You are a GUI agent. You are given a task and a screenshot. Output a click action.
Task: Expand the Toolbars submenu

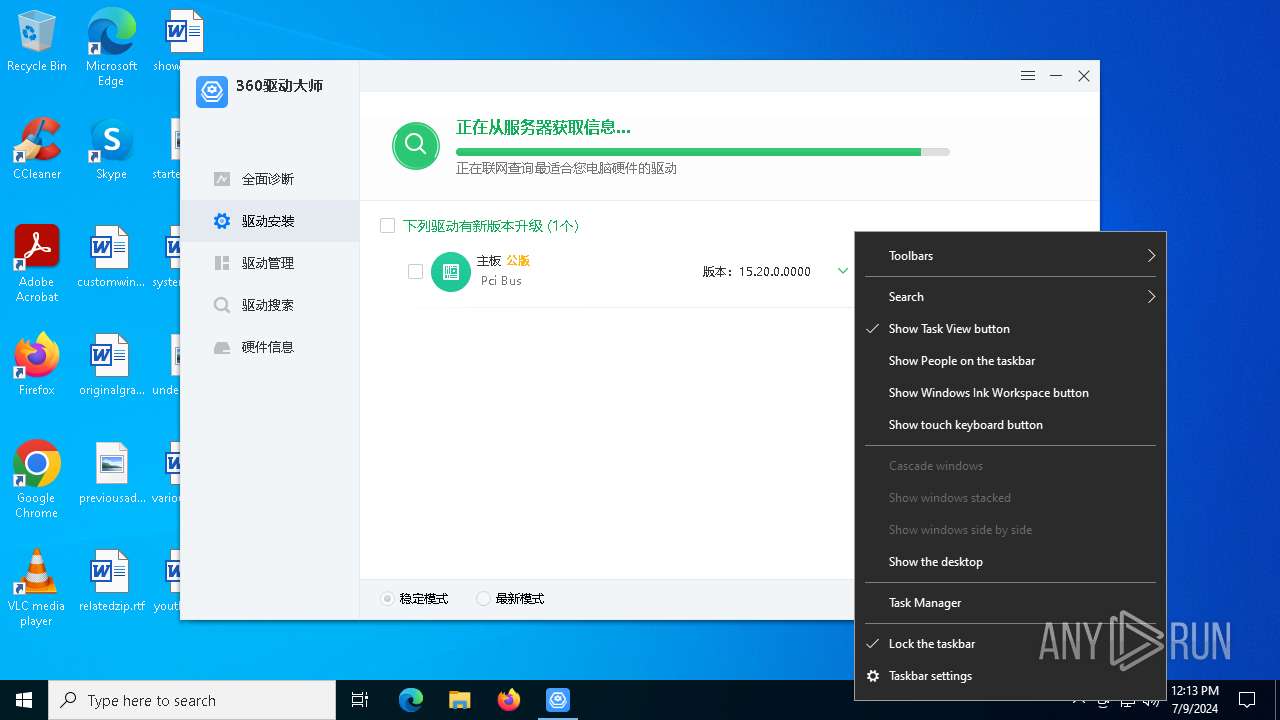coord(1010,256)
